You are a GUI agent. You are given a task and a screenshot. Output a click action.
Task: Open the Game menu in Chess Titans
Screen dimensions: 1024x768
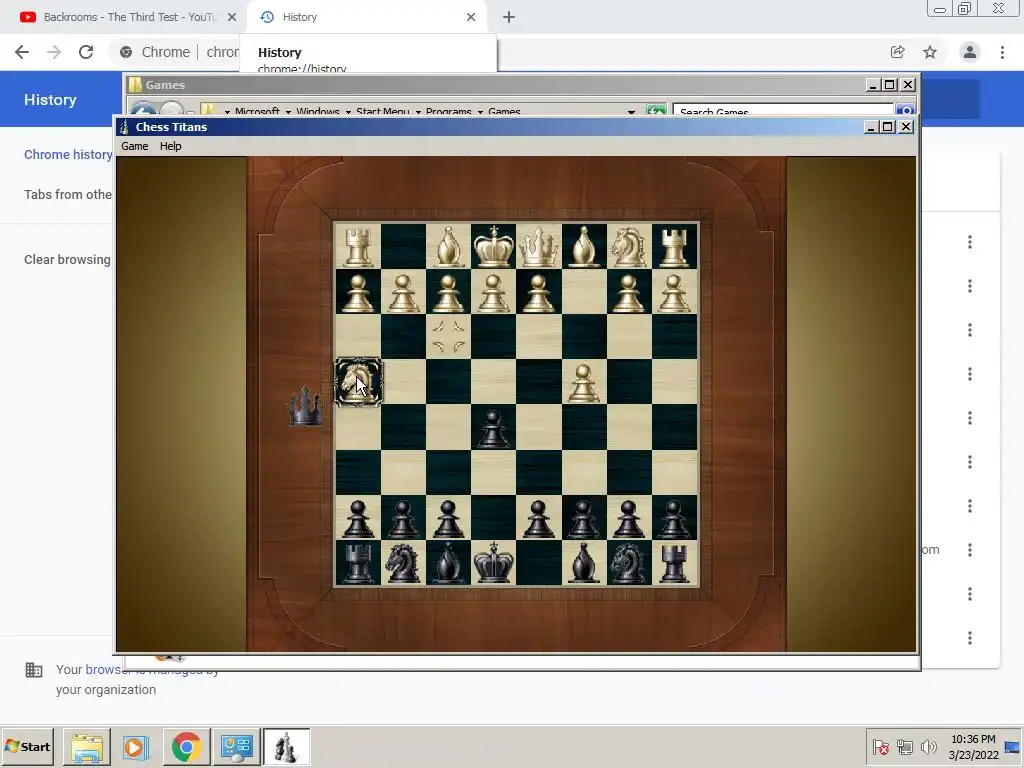pyautogui.click(x=135, y=146)
